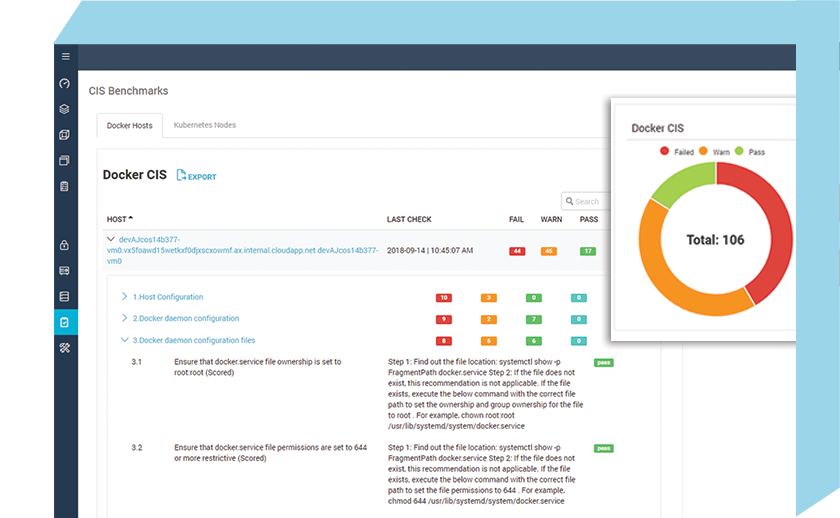Image resolution: width=840 pixels, height=518 pixels.
Task: Open the document list icon in sidebar
Action: pyautogui.click(x=64, y=186)
